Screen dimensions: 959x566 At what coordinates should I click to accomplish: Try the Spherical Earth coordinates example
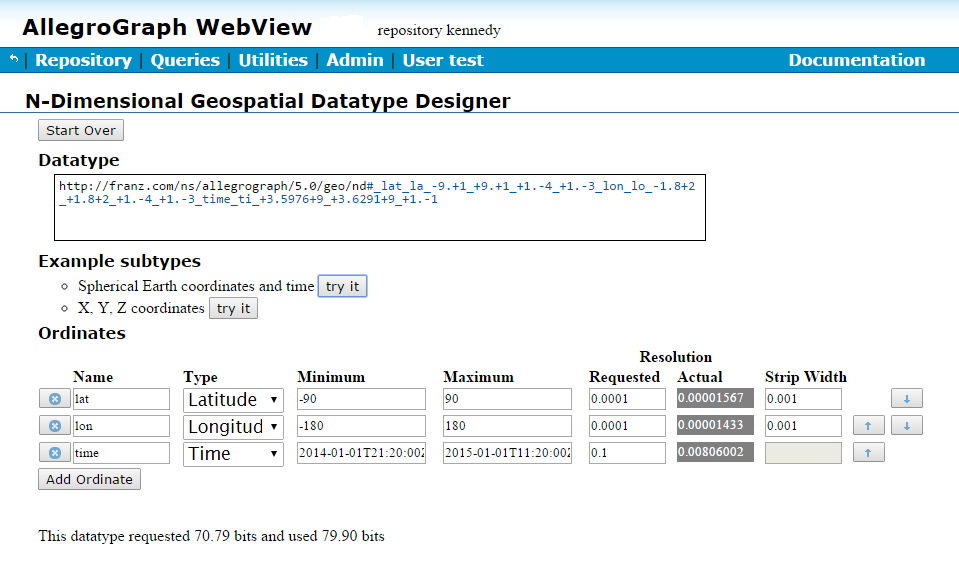(x=342, y=286)
